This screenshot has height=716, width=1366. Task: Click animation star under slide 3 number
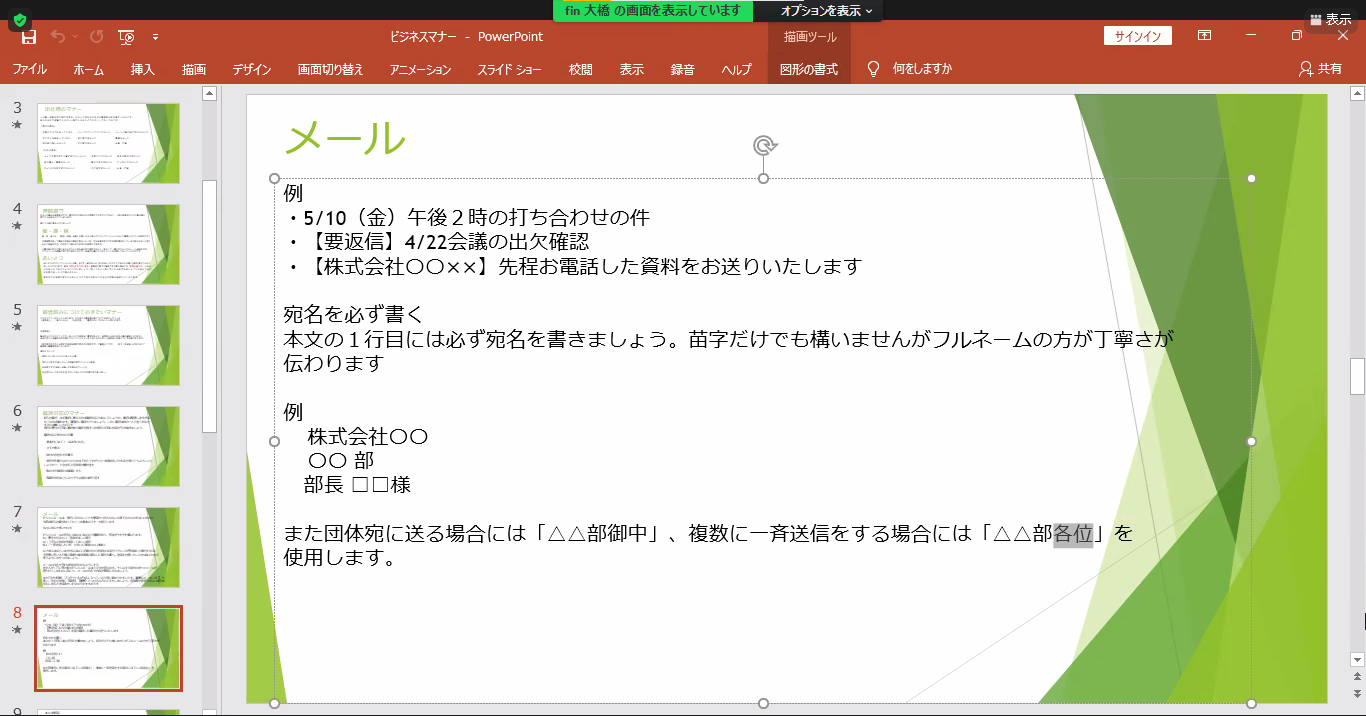pos(17,125)
